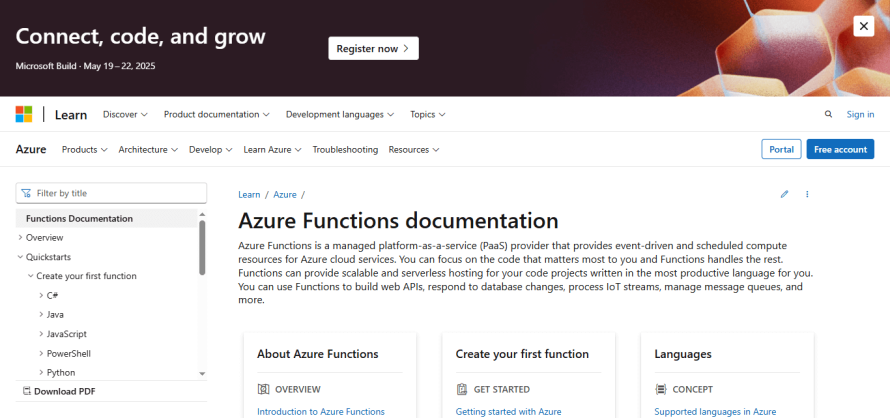Click the Learn breadcrumb link

click(x=249, y=194)
